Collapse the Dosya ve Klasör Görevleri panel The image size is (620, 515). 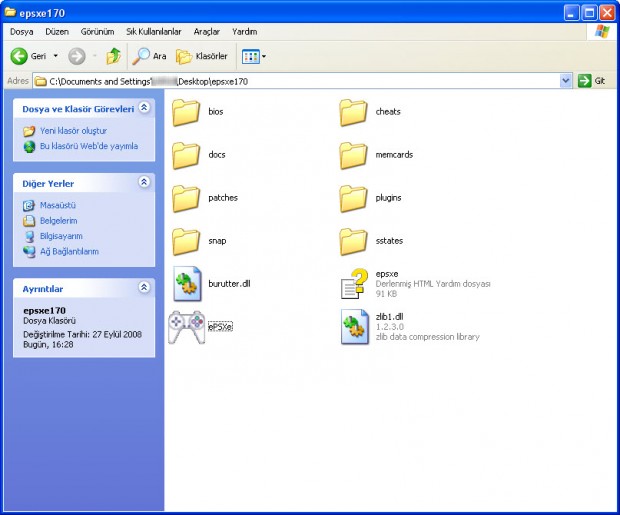pos(144,108)
